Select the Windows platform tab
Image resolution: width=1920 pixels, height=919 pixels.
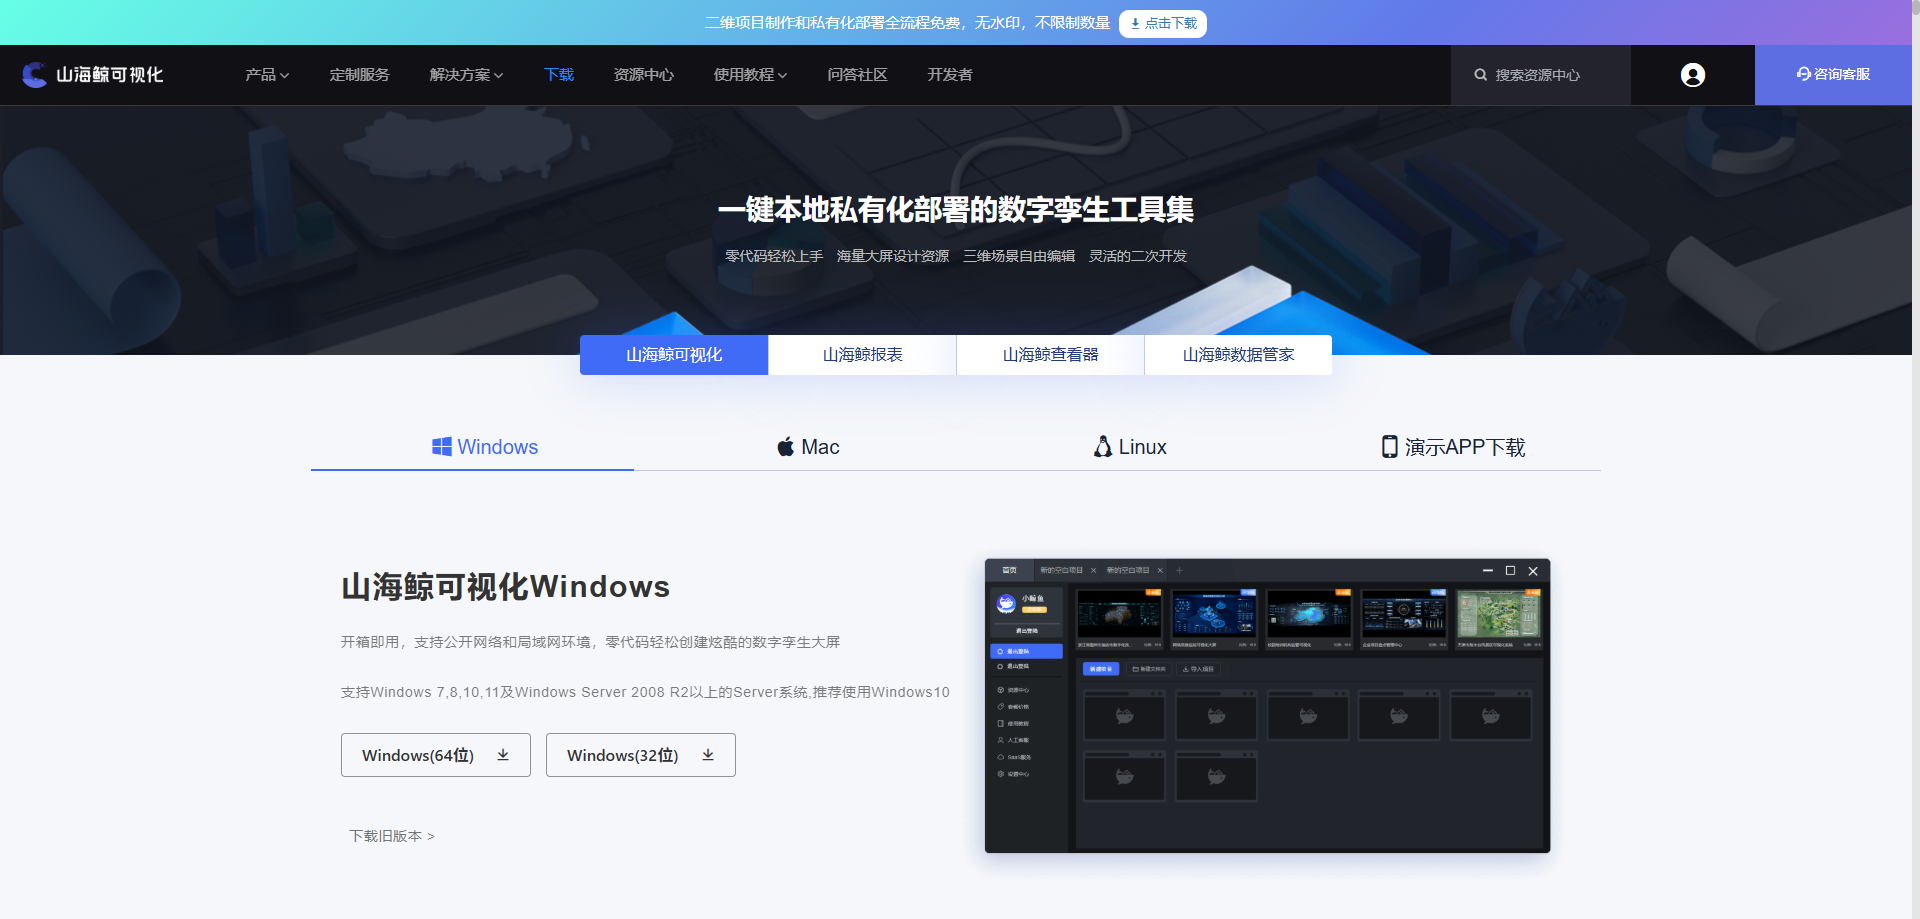(x=472, y=447)
